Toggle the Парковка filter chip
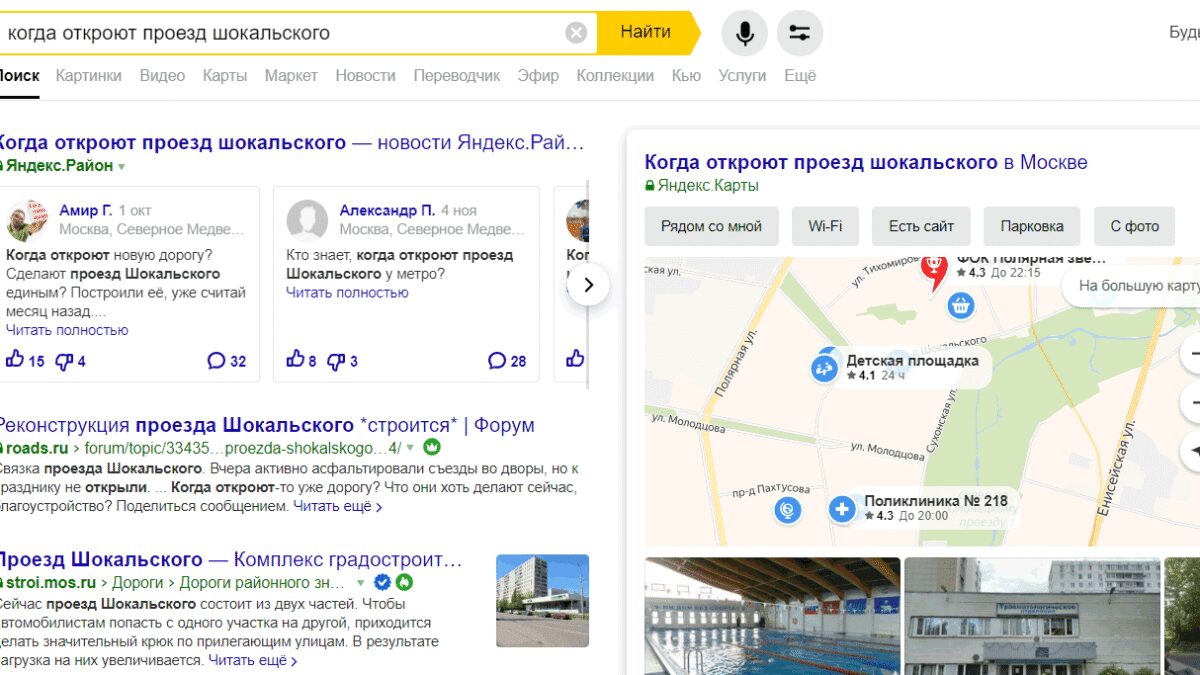 click(x=1032, y=226)
